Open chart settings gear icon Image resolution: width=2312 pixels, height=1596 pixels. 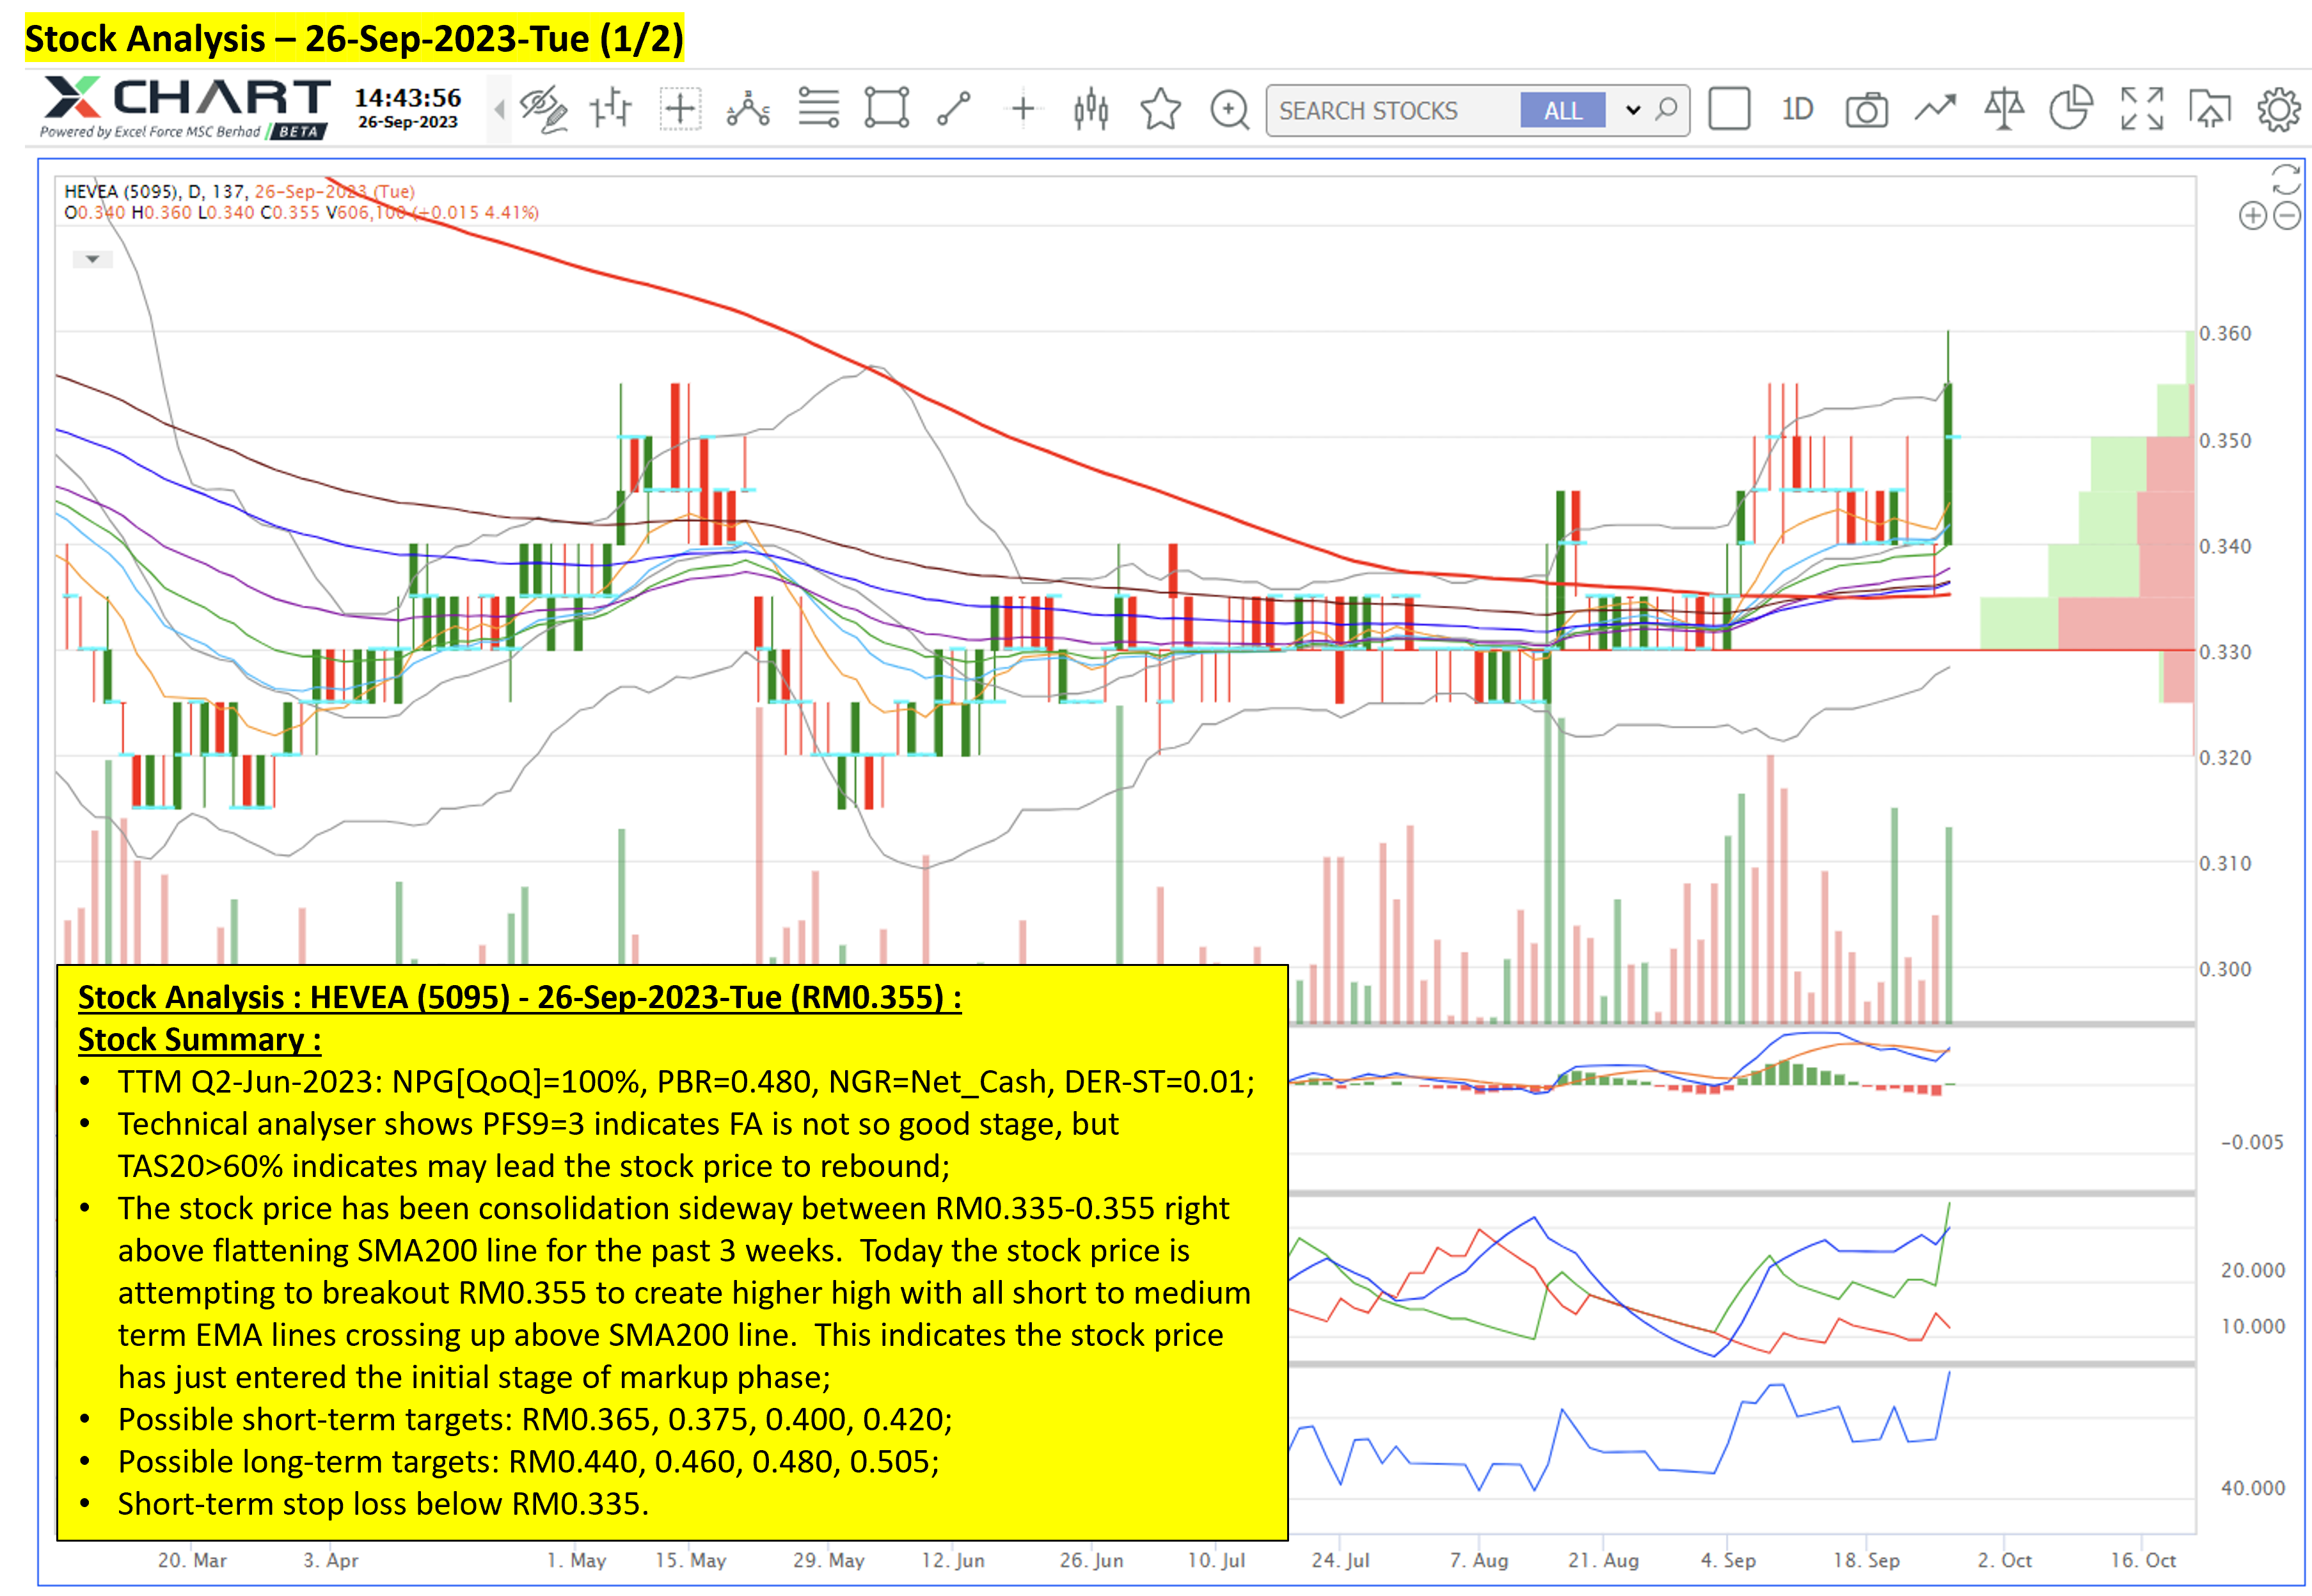coord(2278,109)
